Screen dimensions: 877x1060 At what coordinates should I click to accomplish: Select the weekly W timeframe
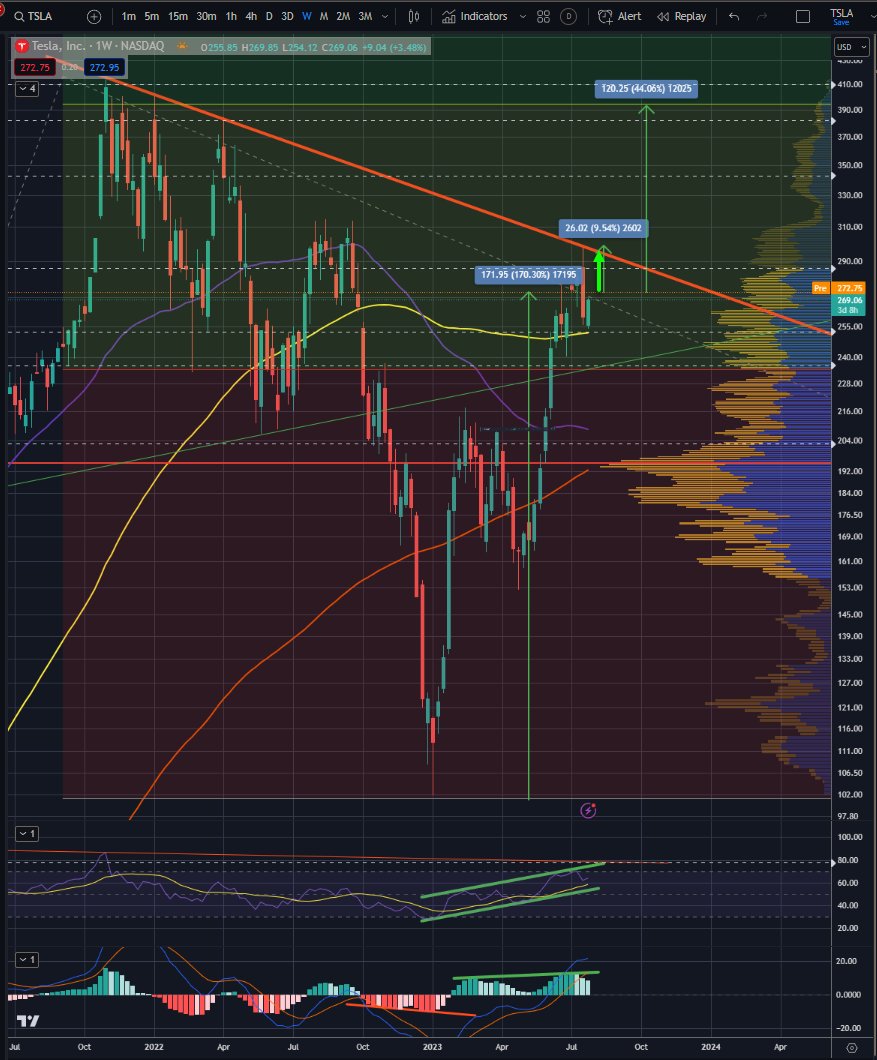point(307,16)
